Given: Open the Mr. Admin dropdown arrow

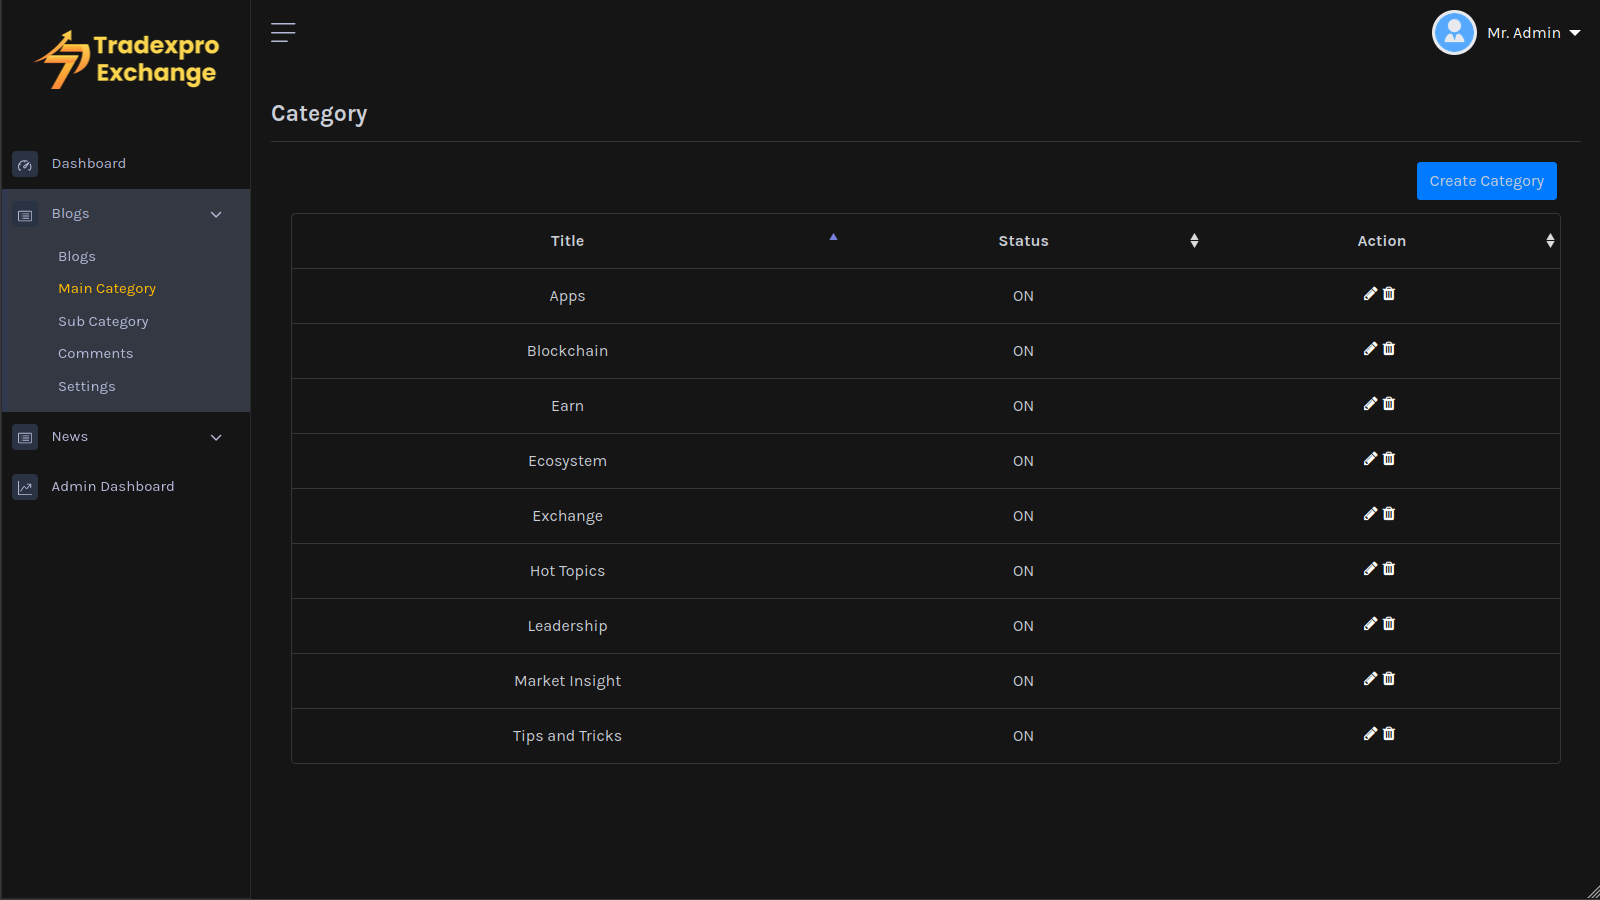Looking at the screenshot, I should [1575, 33].
